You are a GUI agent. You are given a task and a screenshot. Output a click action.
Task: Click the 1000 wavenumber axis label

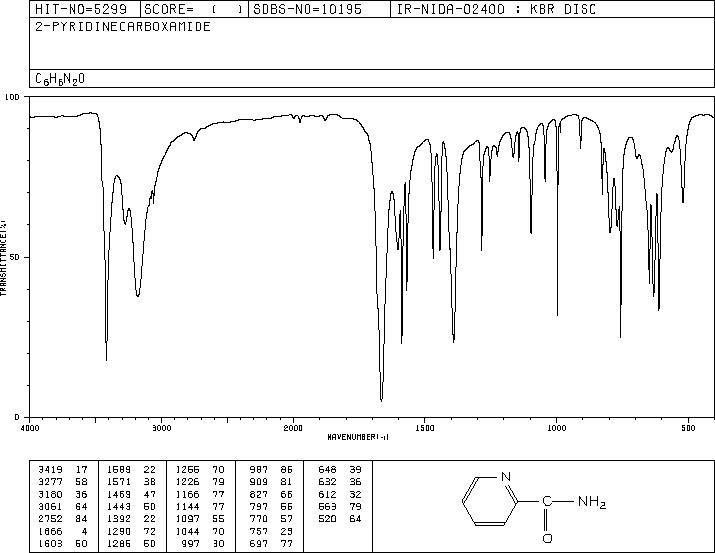(x=556, y=428)
